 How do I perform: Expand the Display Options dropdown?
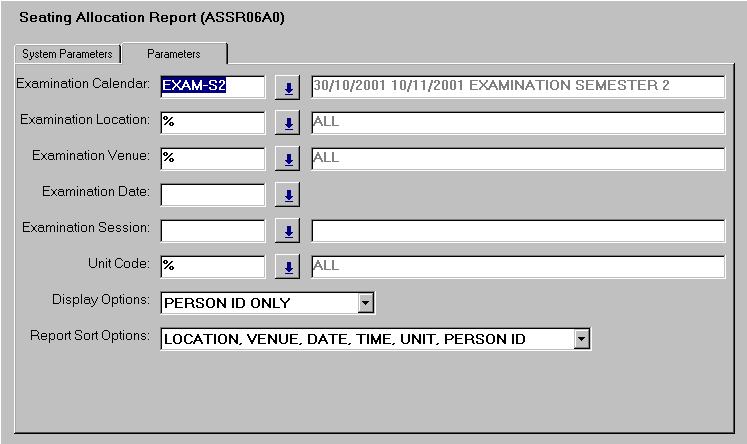coord(365,302)
